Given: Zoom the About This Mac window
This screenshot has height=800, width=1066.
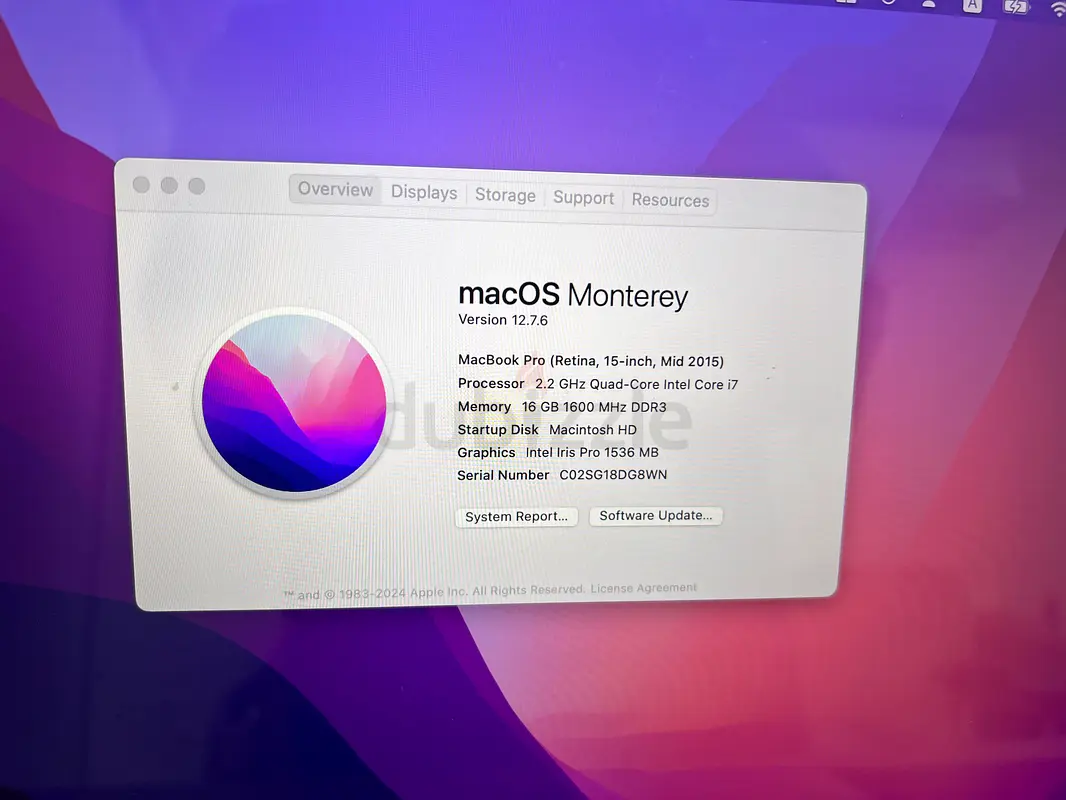Looking at the screenshot, I should pos(197,186).
